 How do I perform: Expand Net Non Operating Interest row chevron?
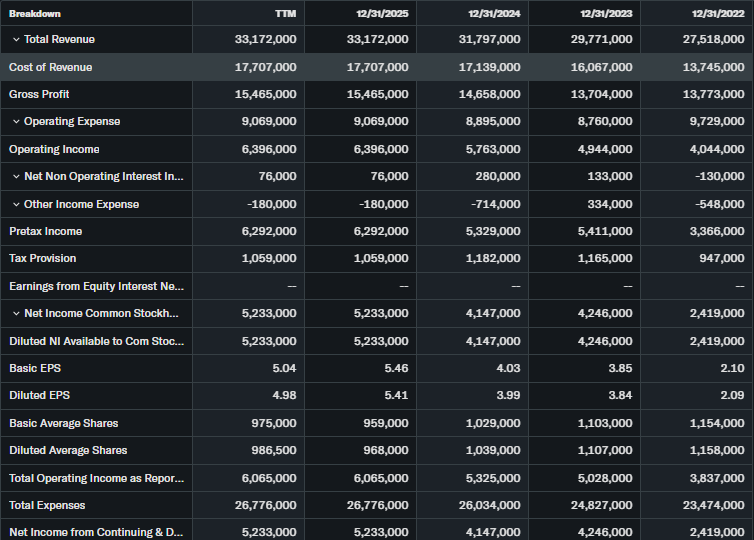(x=16, y=176)
